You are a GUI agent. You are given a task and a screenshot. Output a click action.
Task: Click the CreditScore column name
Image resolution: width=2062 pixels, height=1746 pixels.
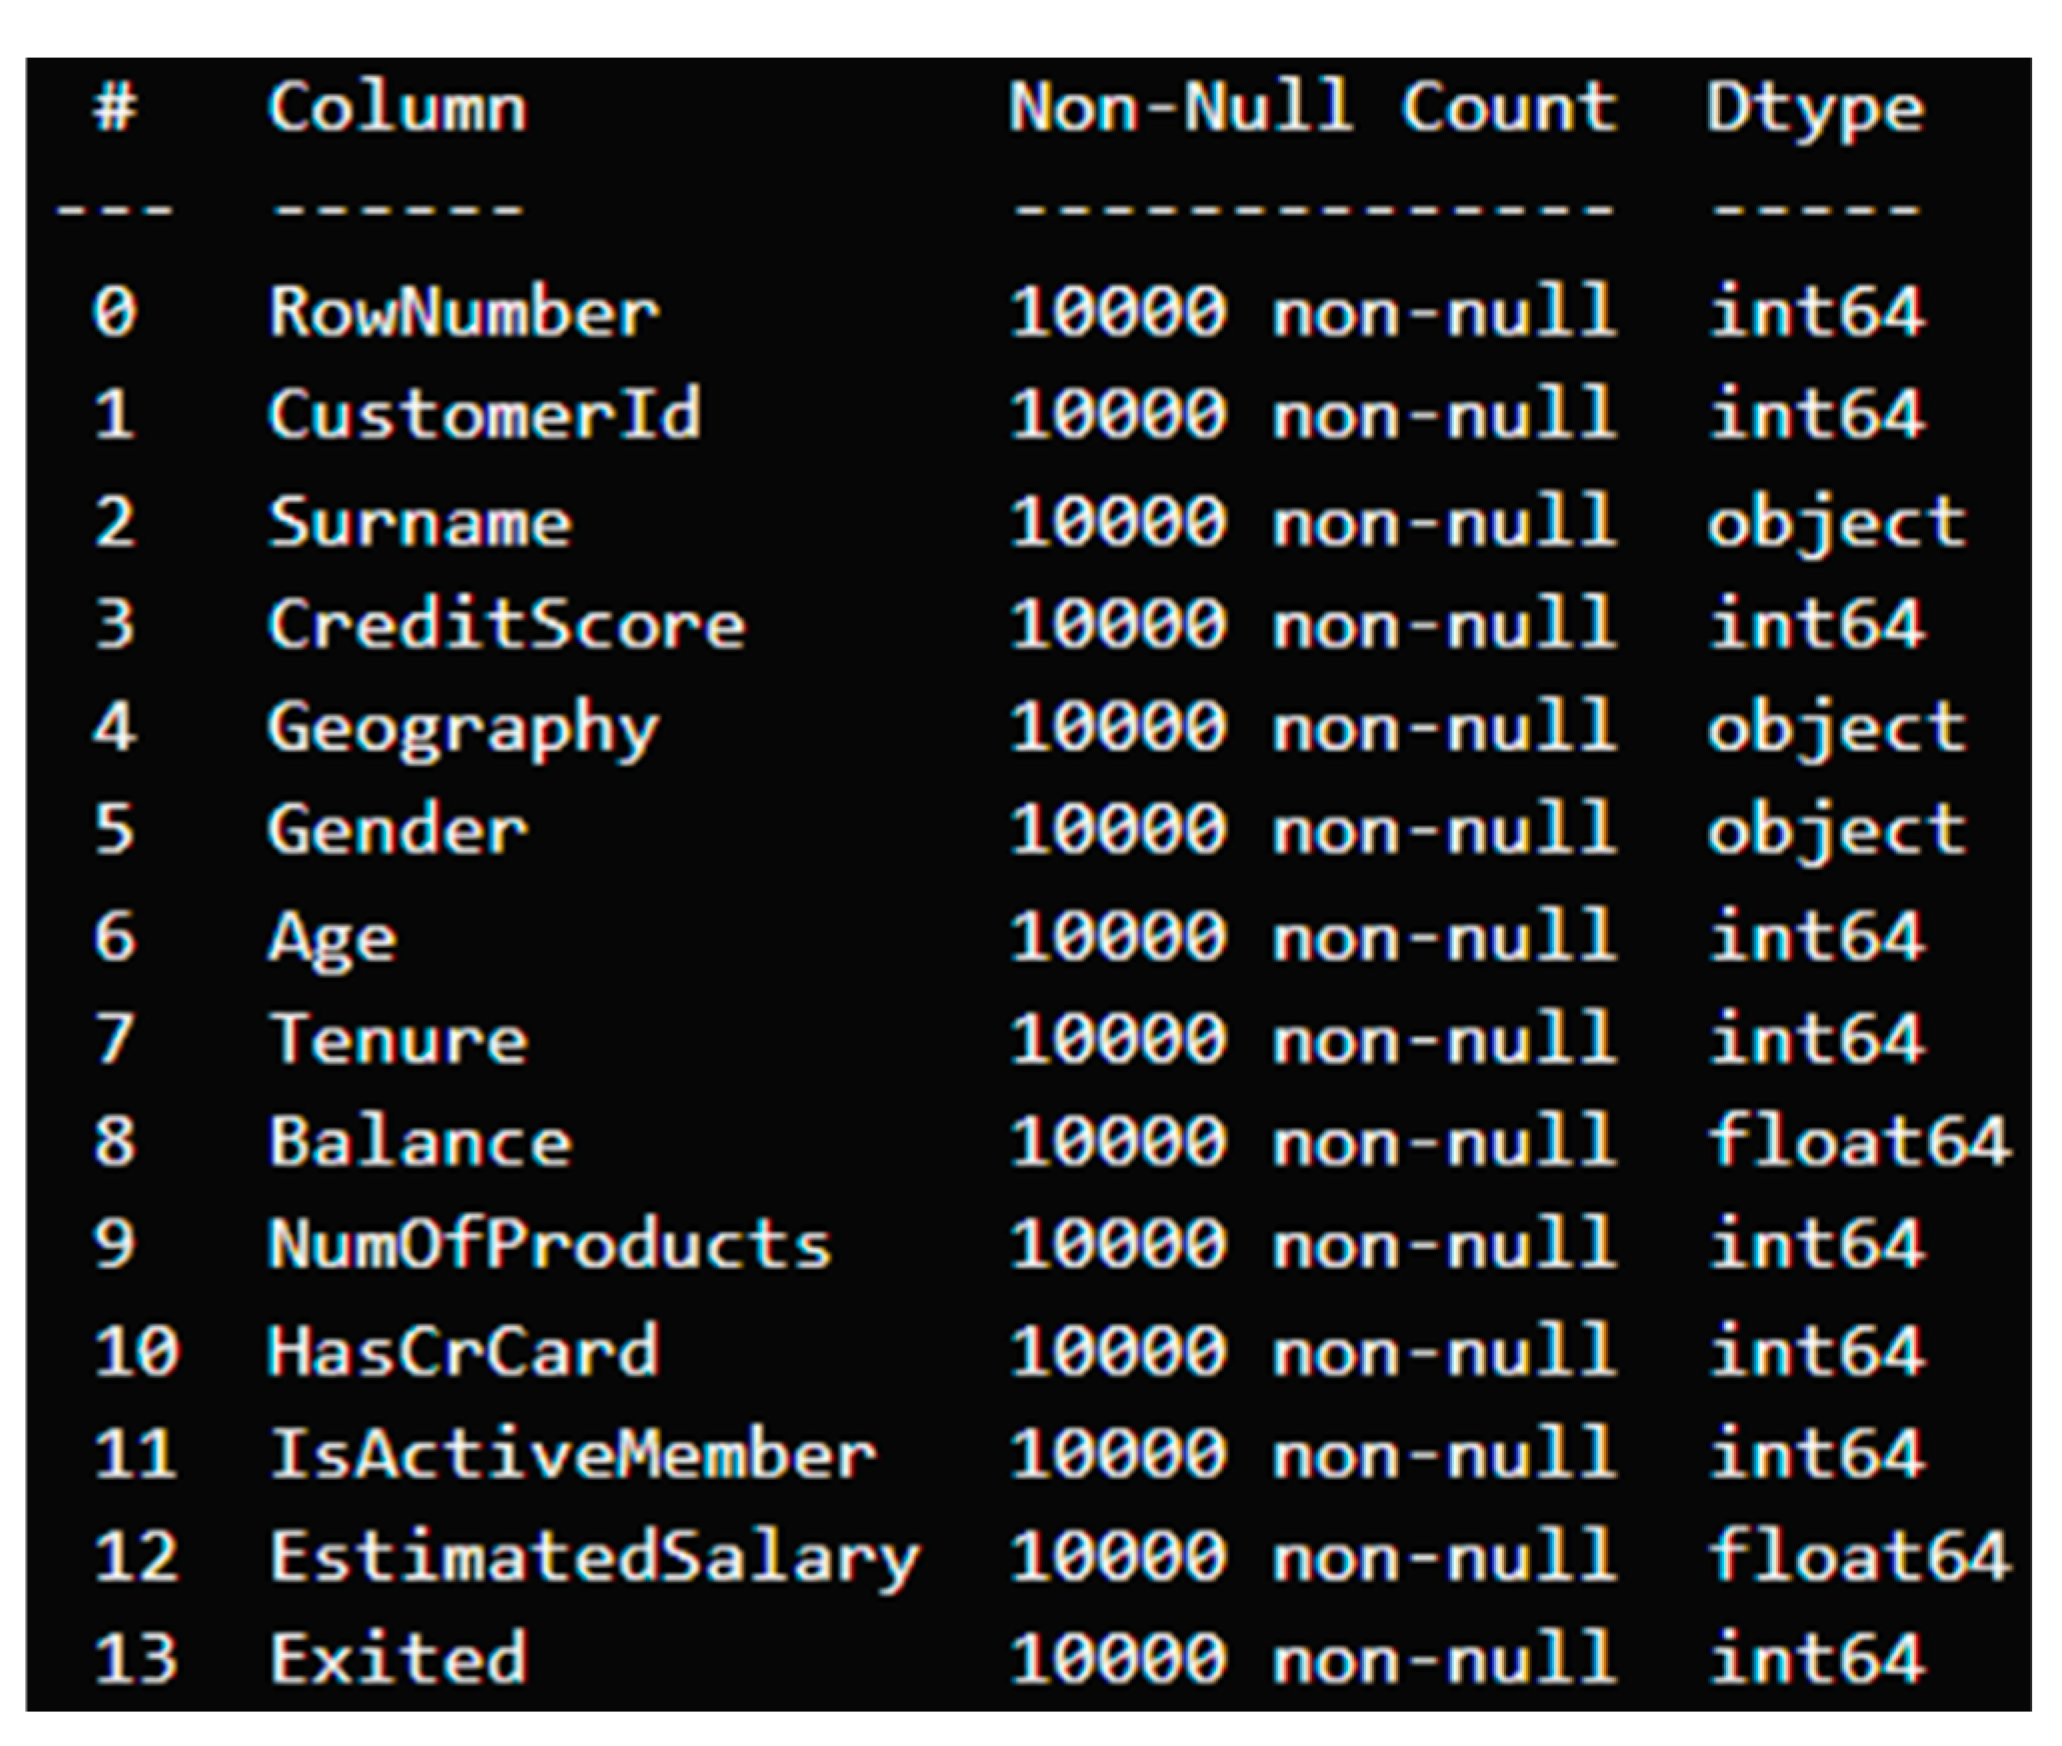pyautogui.click(x=506, y=625)
